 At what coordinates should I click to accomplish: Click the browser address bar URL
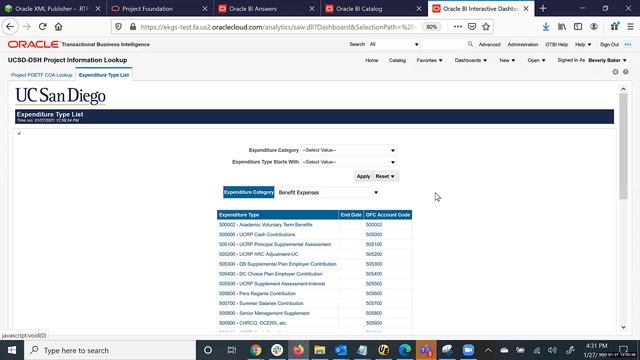278,27
